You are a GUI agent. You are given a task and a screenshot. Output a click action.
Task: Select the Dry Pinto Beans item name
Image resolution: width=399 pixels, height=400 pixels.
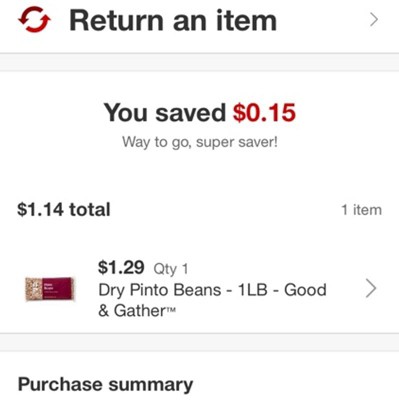click(x=212, y=300)
